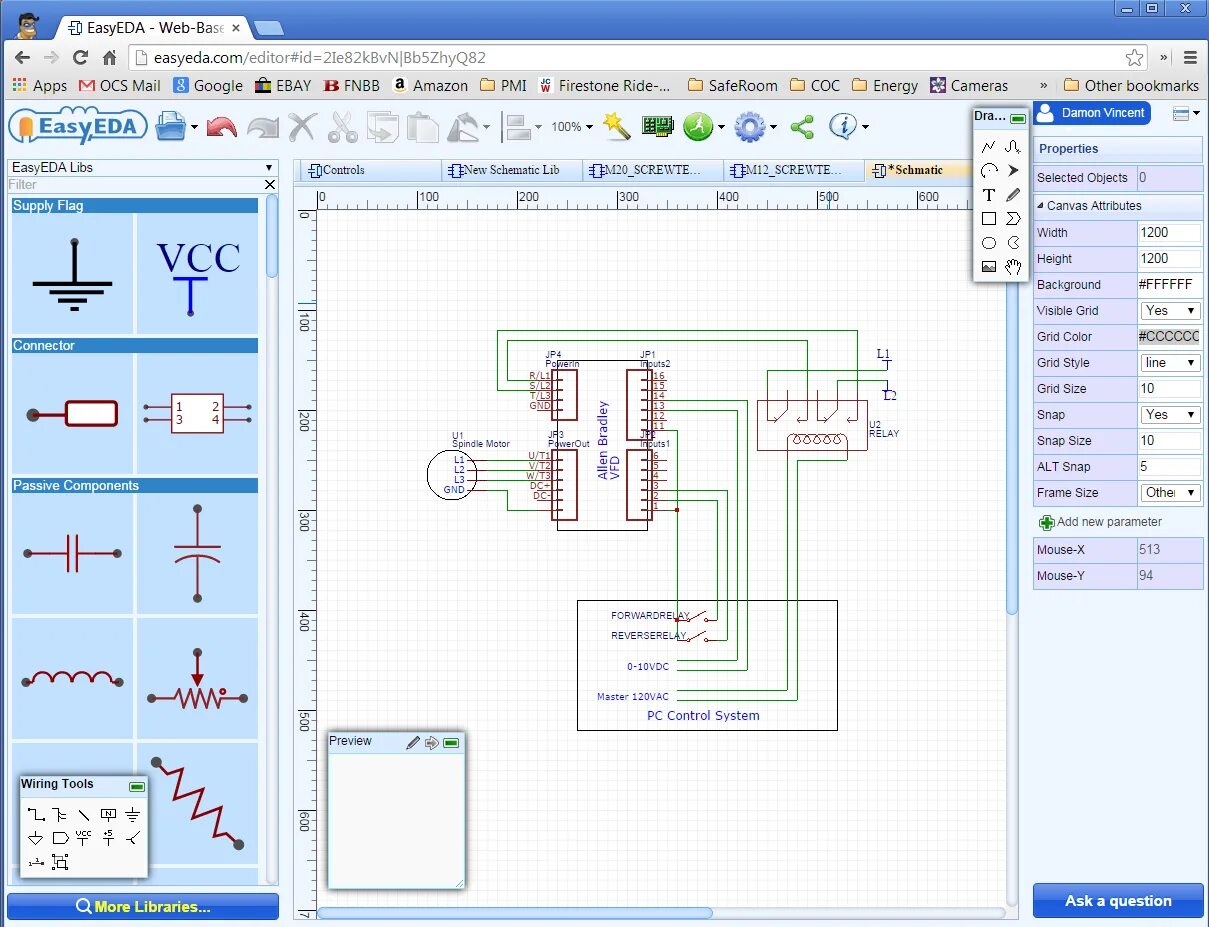Select the Image insert drawing tool

point(989,267)
